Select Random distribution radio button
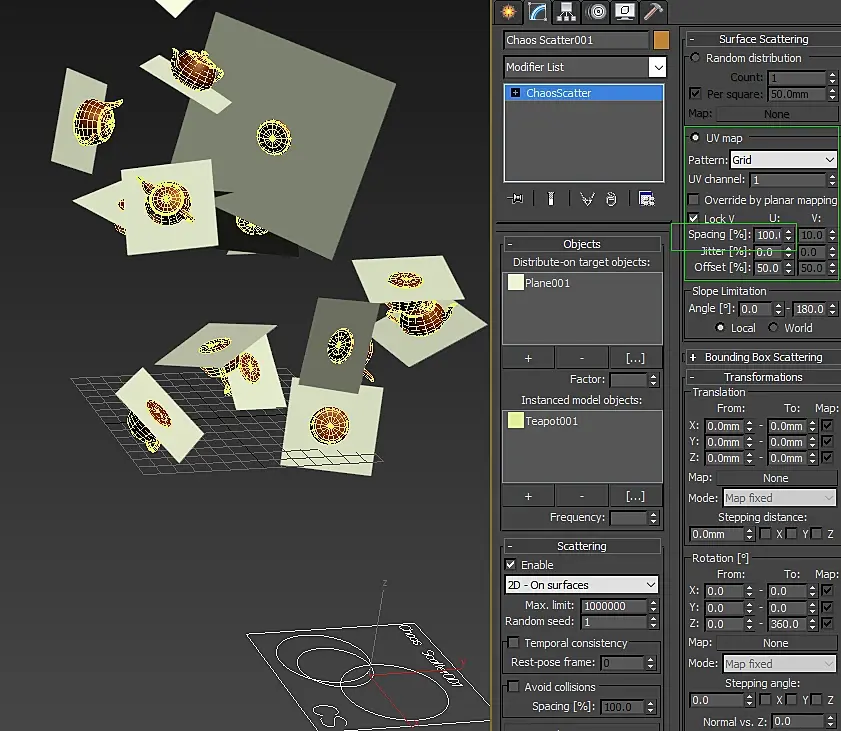Viewport: 841px width, 731px height. tap(696, 58)
